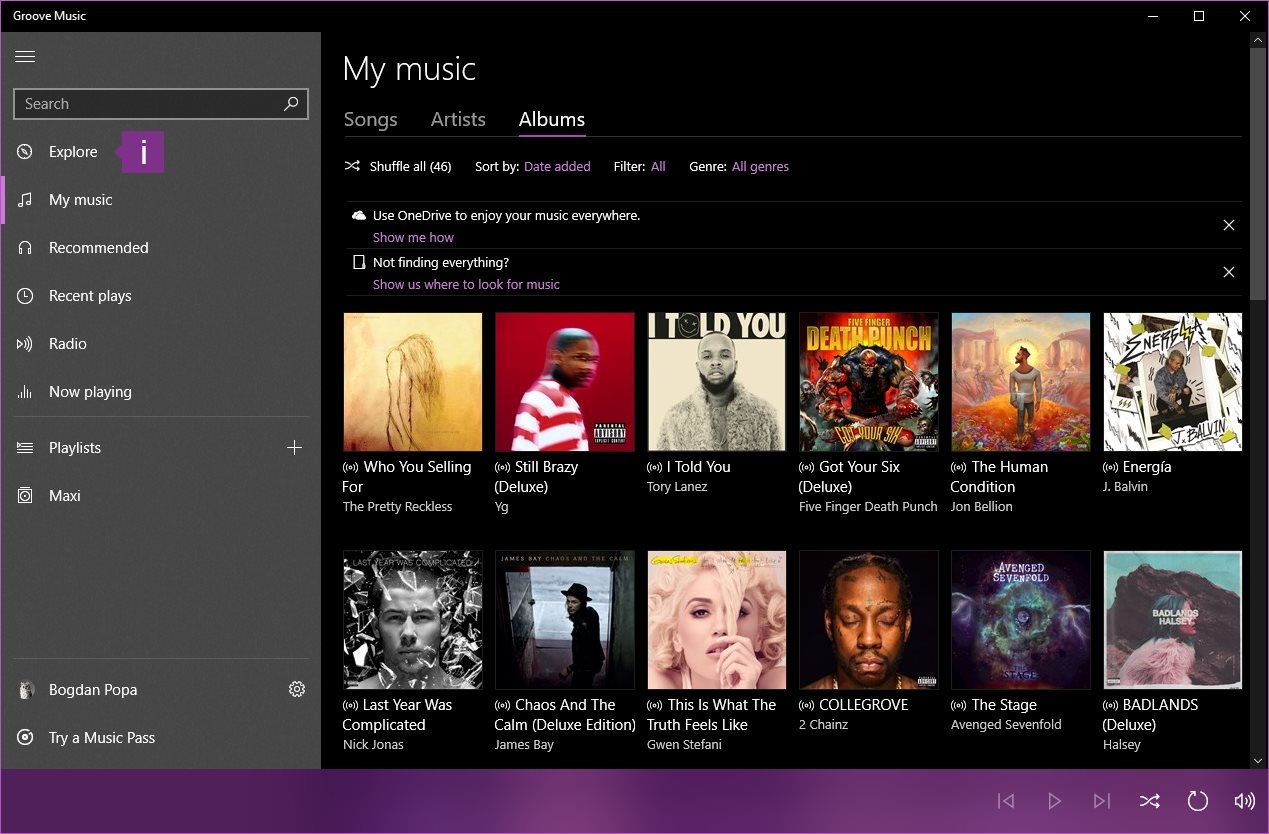Switch to the Artists tab

[x=458, y=120]
